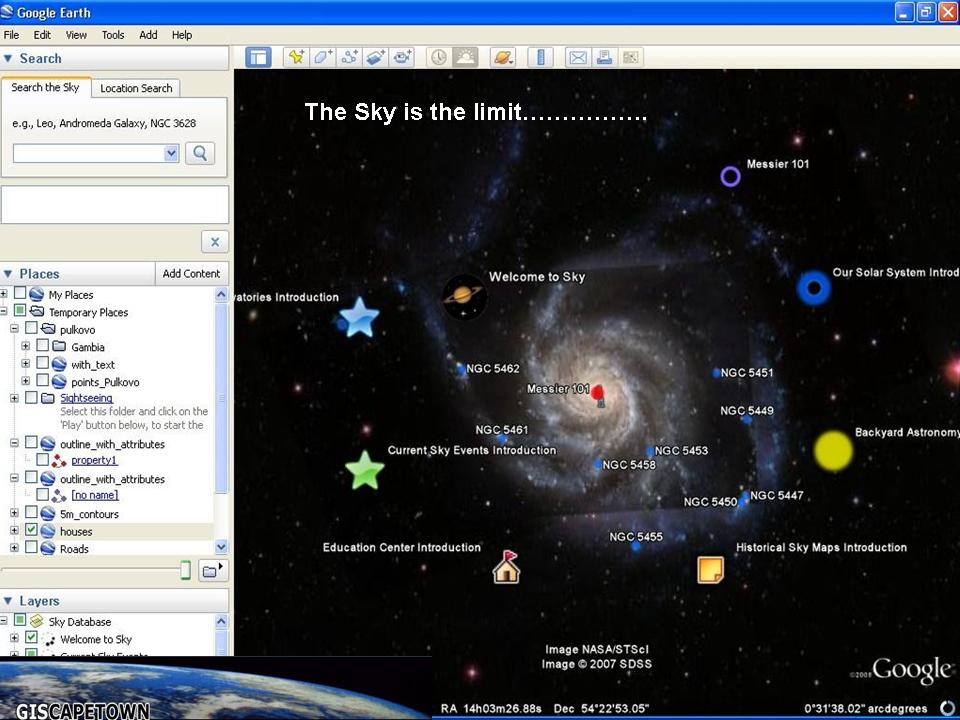Record a tour with the camera icon
The width and height of the screenshot is (960, 720).
click(402, 58)
